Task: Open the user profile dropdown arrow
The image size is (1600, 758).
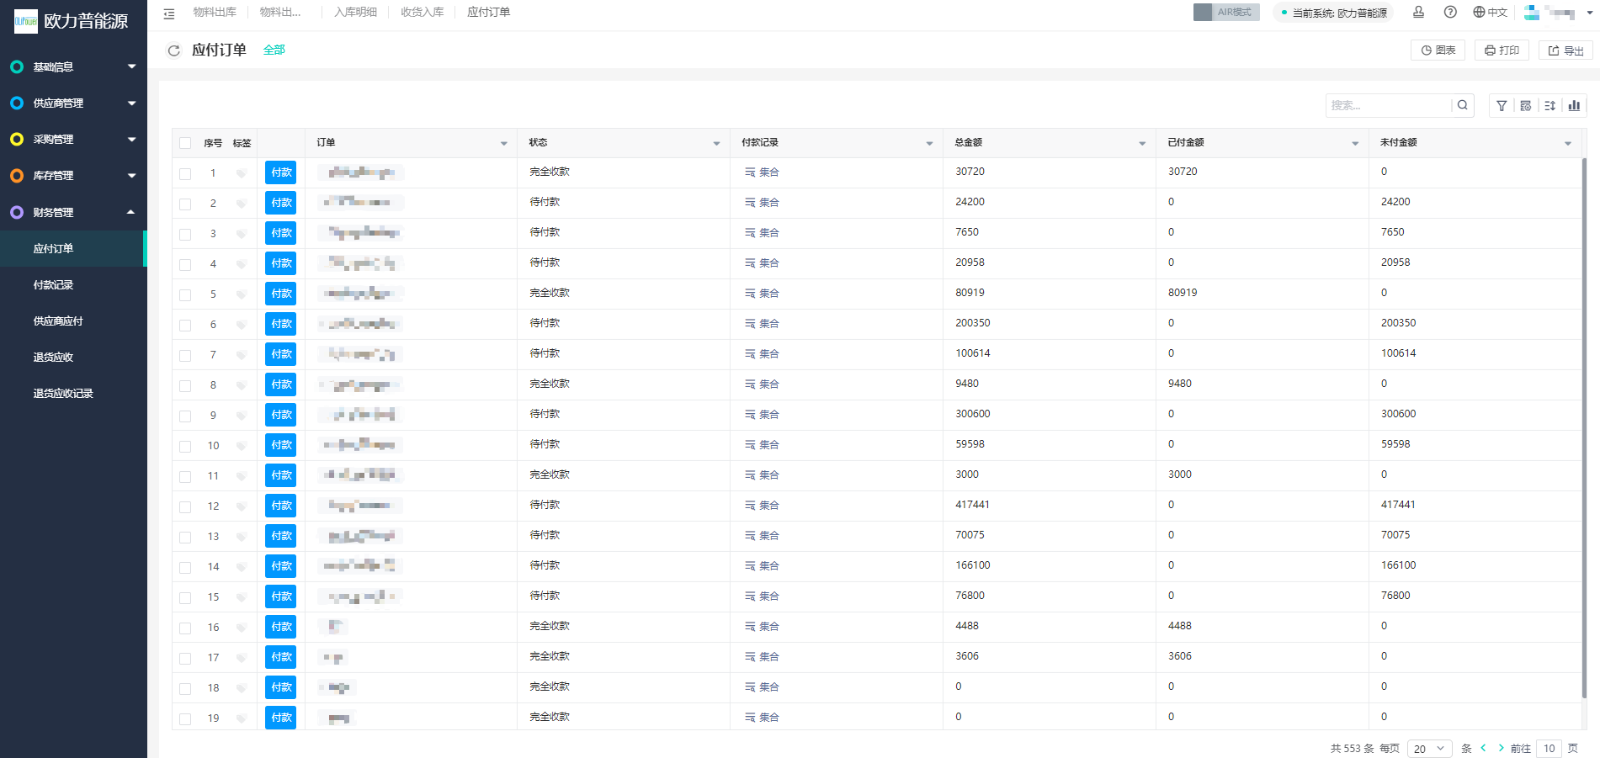Action: click(1590, 13)
